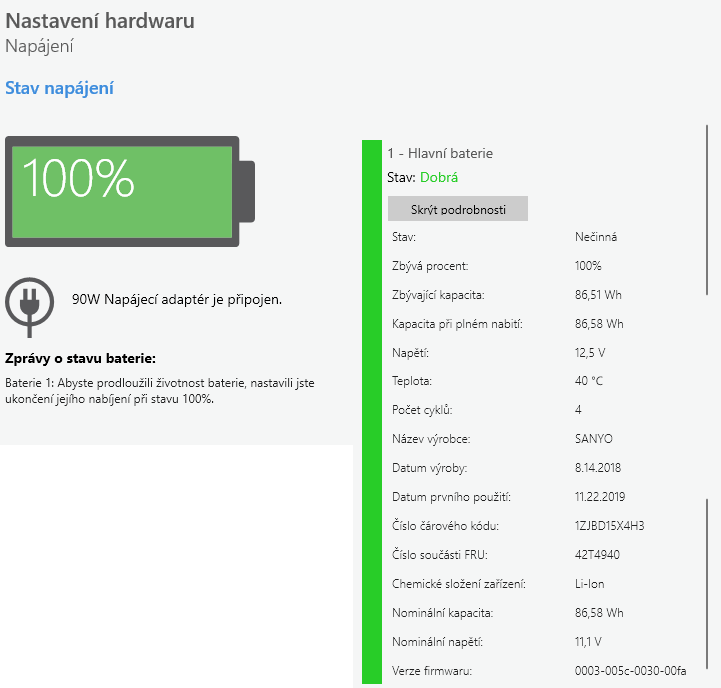This screenshot has width=721, height=688.
Task: Select the remaining capacity value 86,51 Wh
Action: pos(599,295)
